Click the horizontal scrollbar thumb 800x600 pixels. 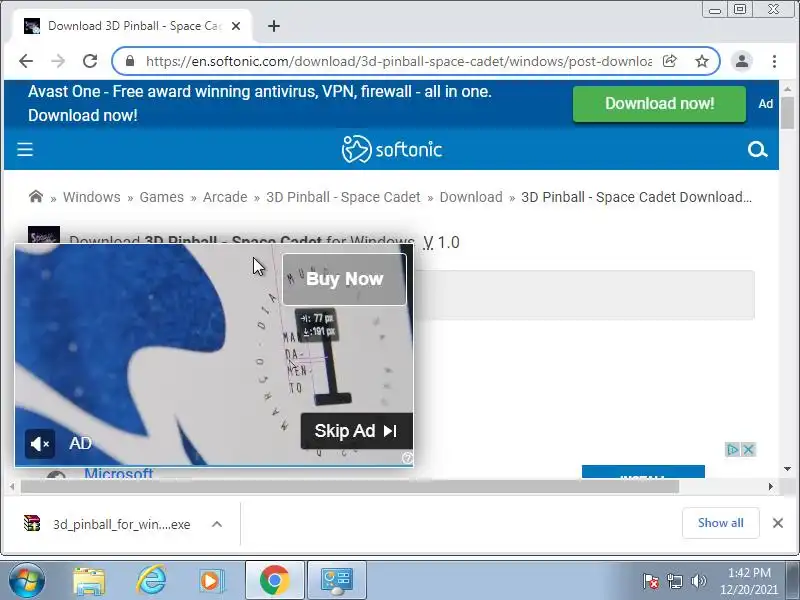(x=350, y=487)
